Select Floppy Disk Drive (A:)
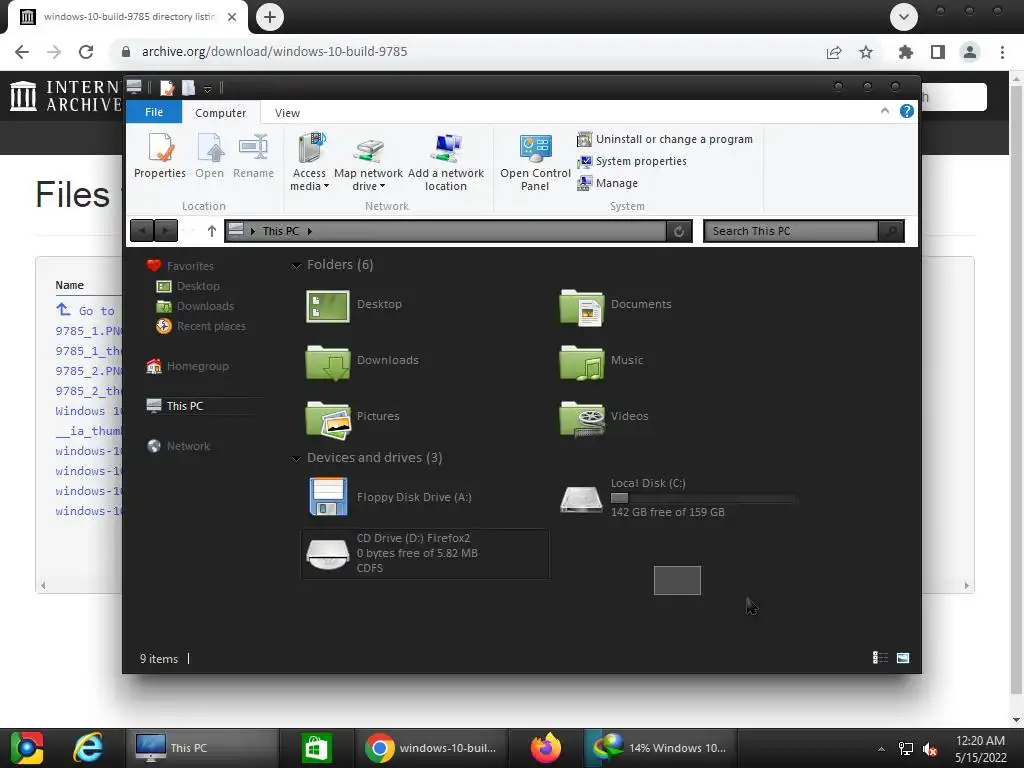This screenshot has height=768, width=1024. tap(389, 497)
